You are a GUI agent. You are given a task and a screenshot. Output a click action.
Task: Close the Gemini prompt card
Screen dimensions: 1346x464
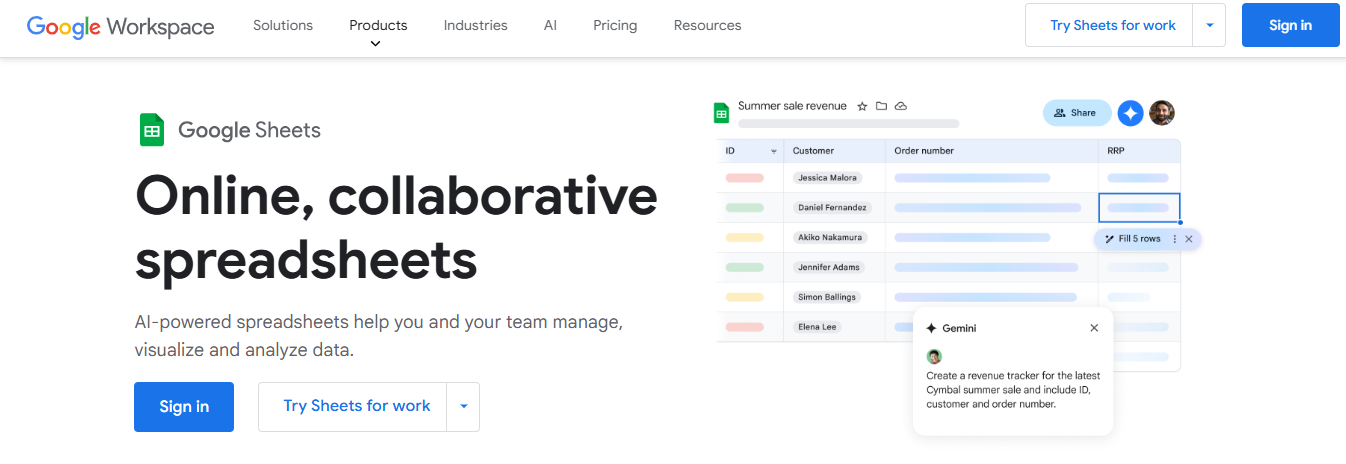pyautogui.click(x=1094, y=328)
